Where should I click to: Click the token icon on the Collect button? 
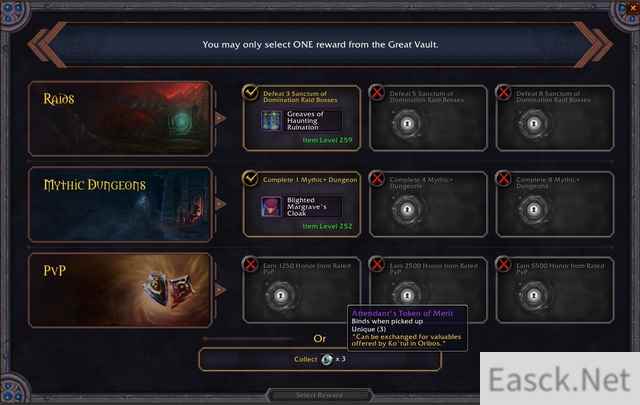click(327, 360)
